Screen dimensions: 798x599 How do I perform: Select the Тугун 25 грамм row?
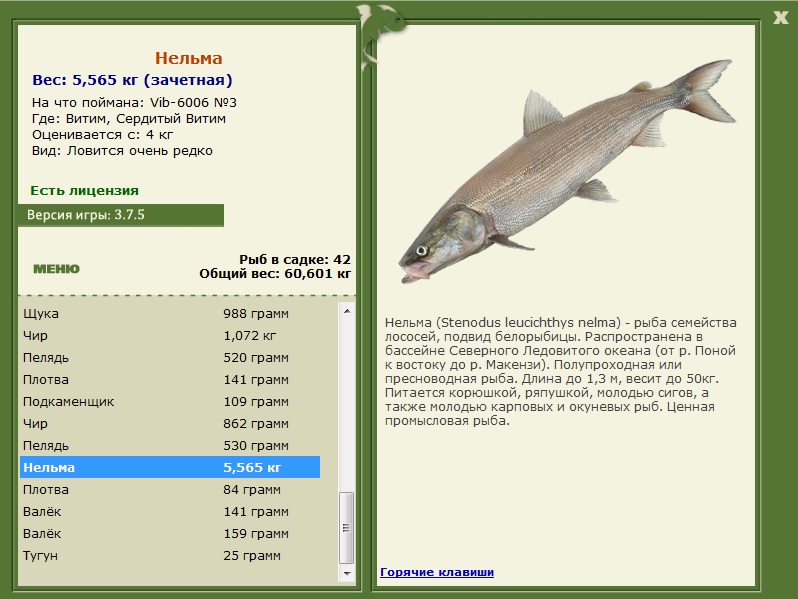[x=170, y=555]
